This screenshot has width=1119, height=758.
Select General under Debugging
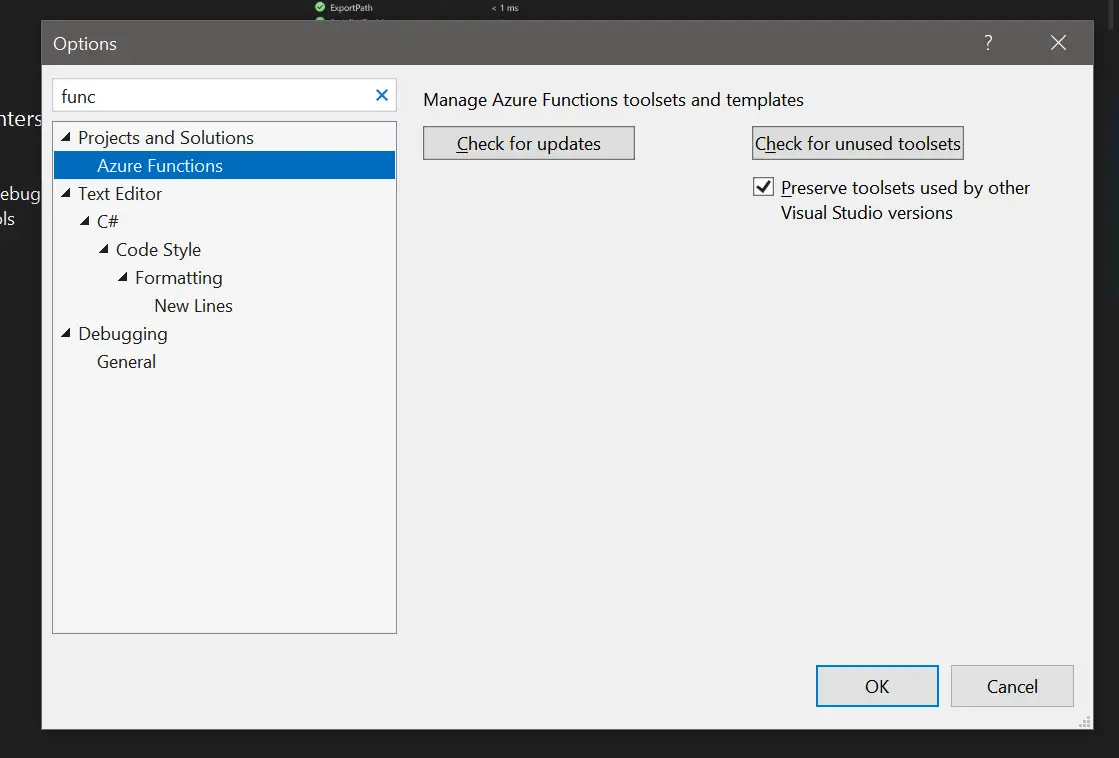click(x=126, y=362)
